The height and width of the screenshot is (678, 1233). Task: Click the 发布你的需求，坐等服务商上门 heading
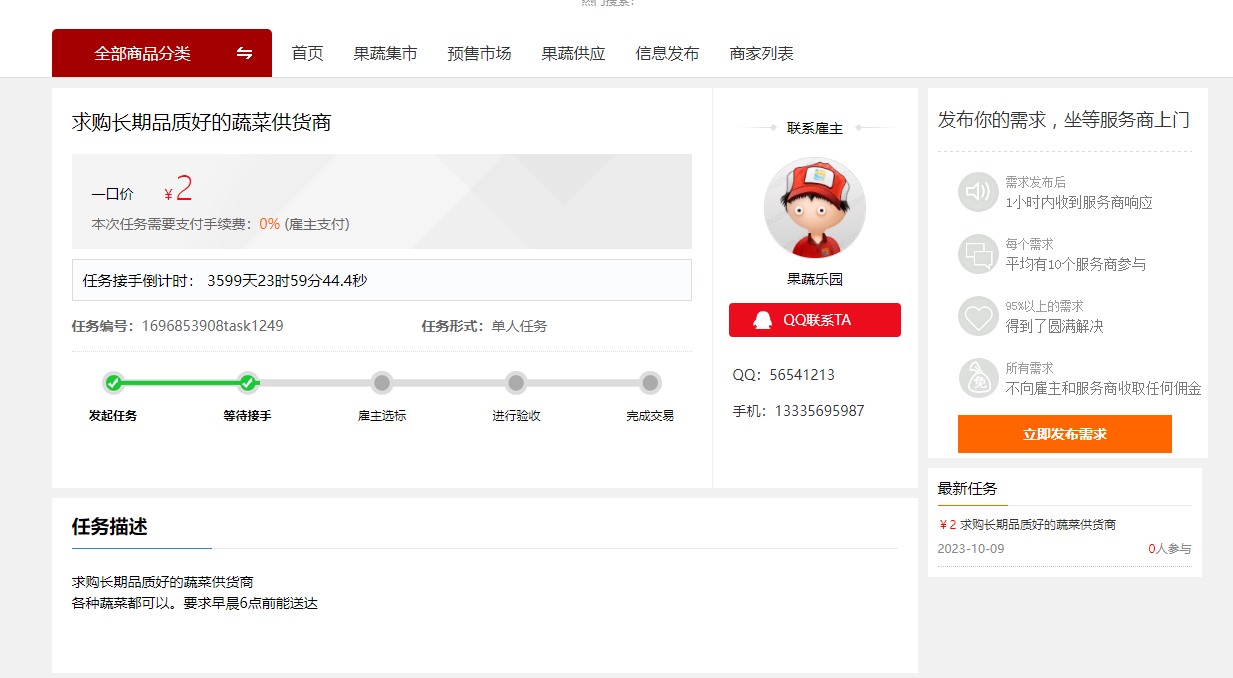1064,120
